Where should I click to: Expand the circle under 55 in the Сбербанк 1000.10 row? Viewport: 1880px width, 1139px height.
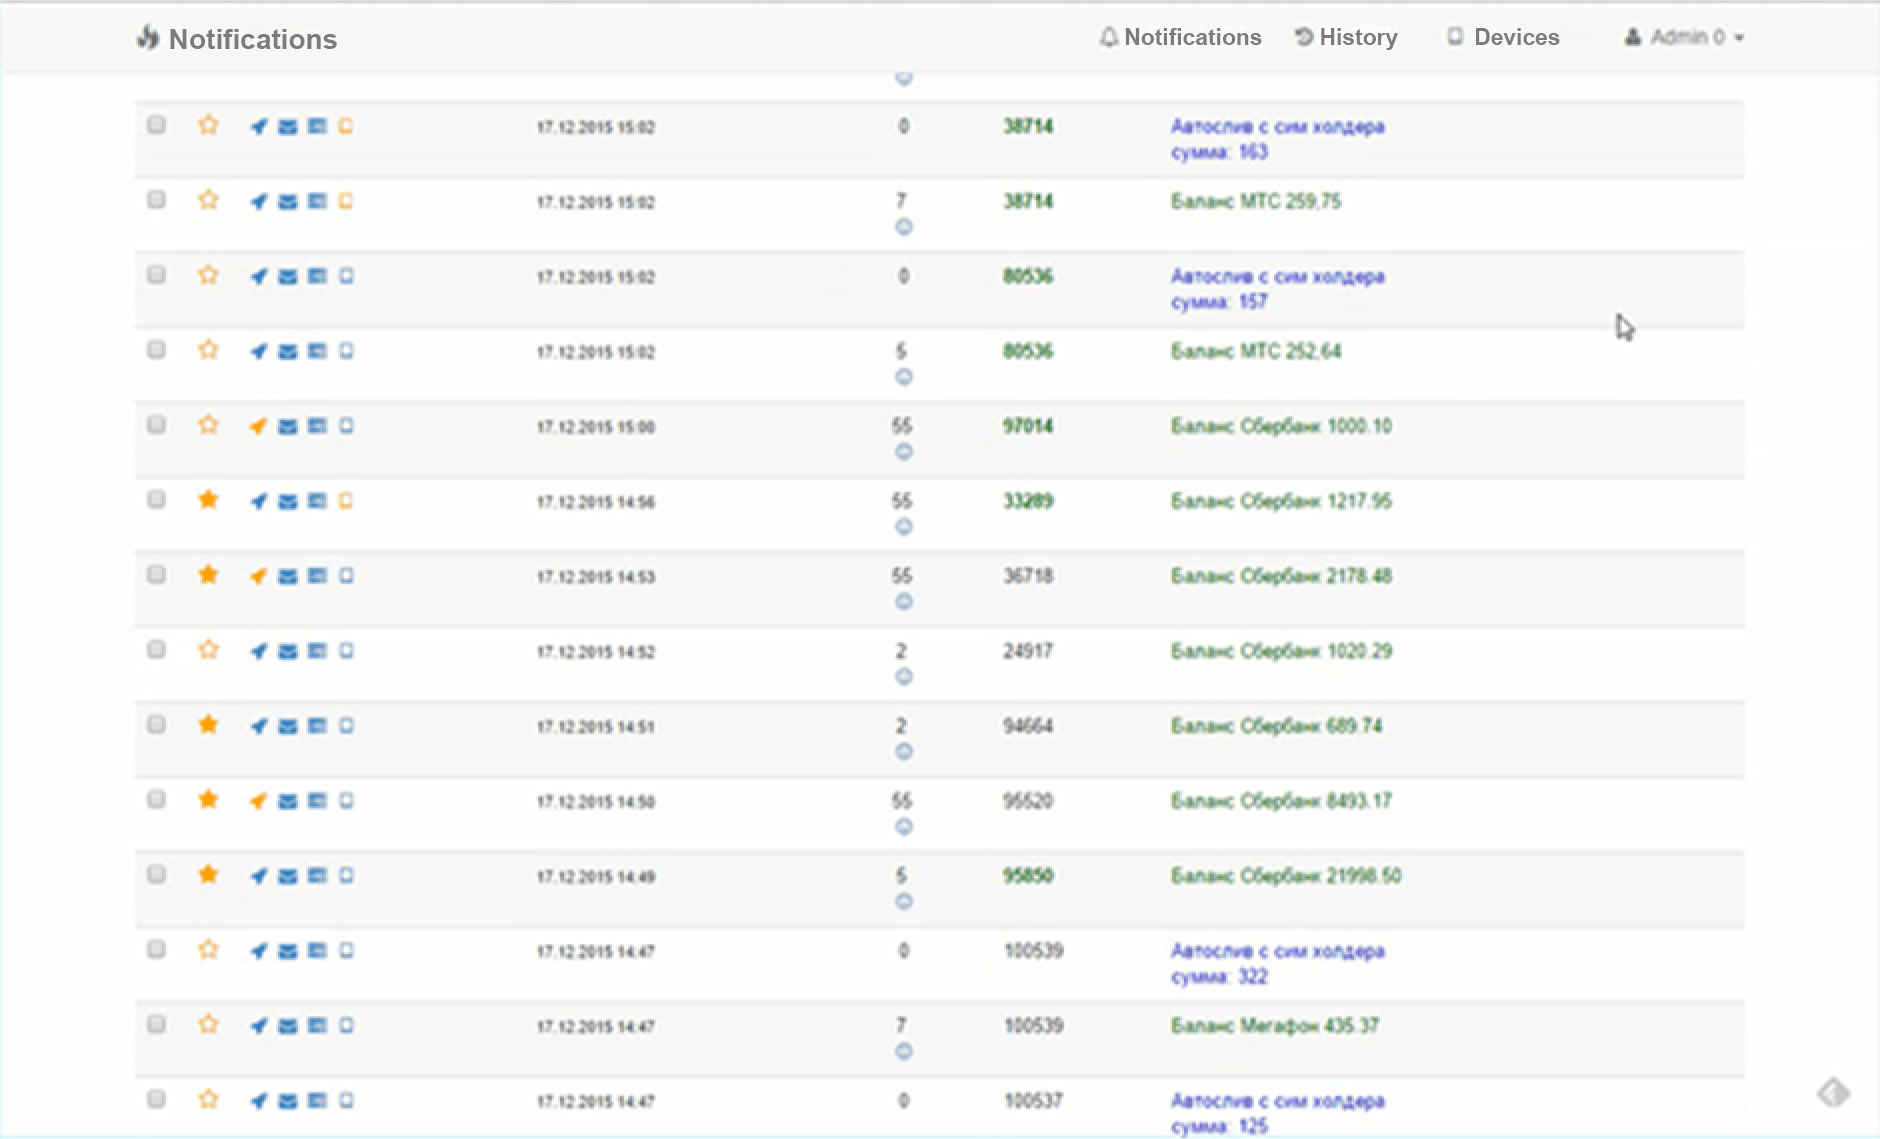903,452
